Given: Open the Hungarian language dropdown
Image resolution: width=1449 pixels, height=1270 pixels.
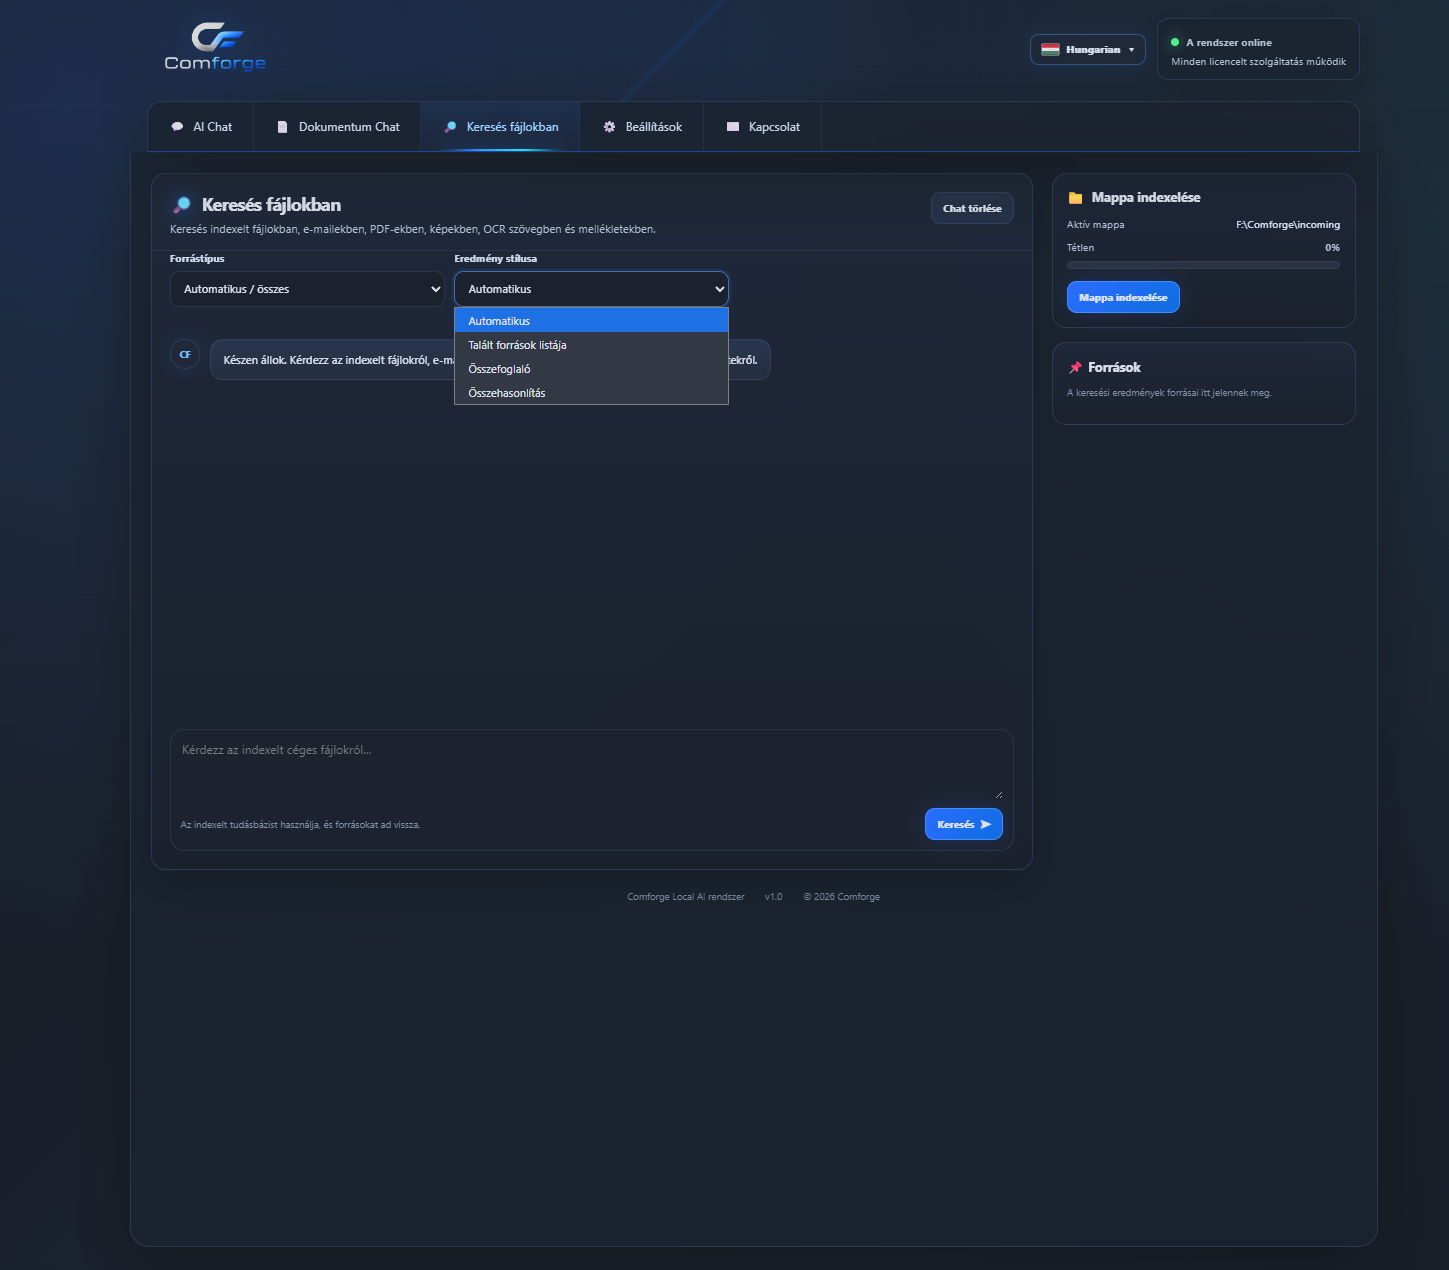Looking at the screenshot, I should [x=1088, y=49].
